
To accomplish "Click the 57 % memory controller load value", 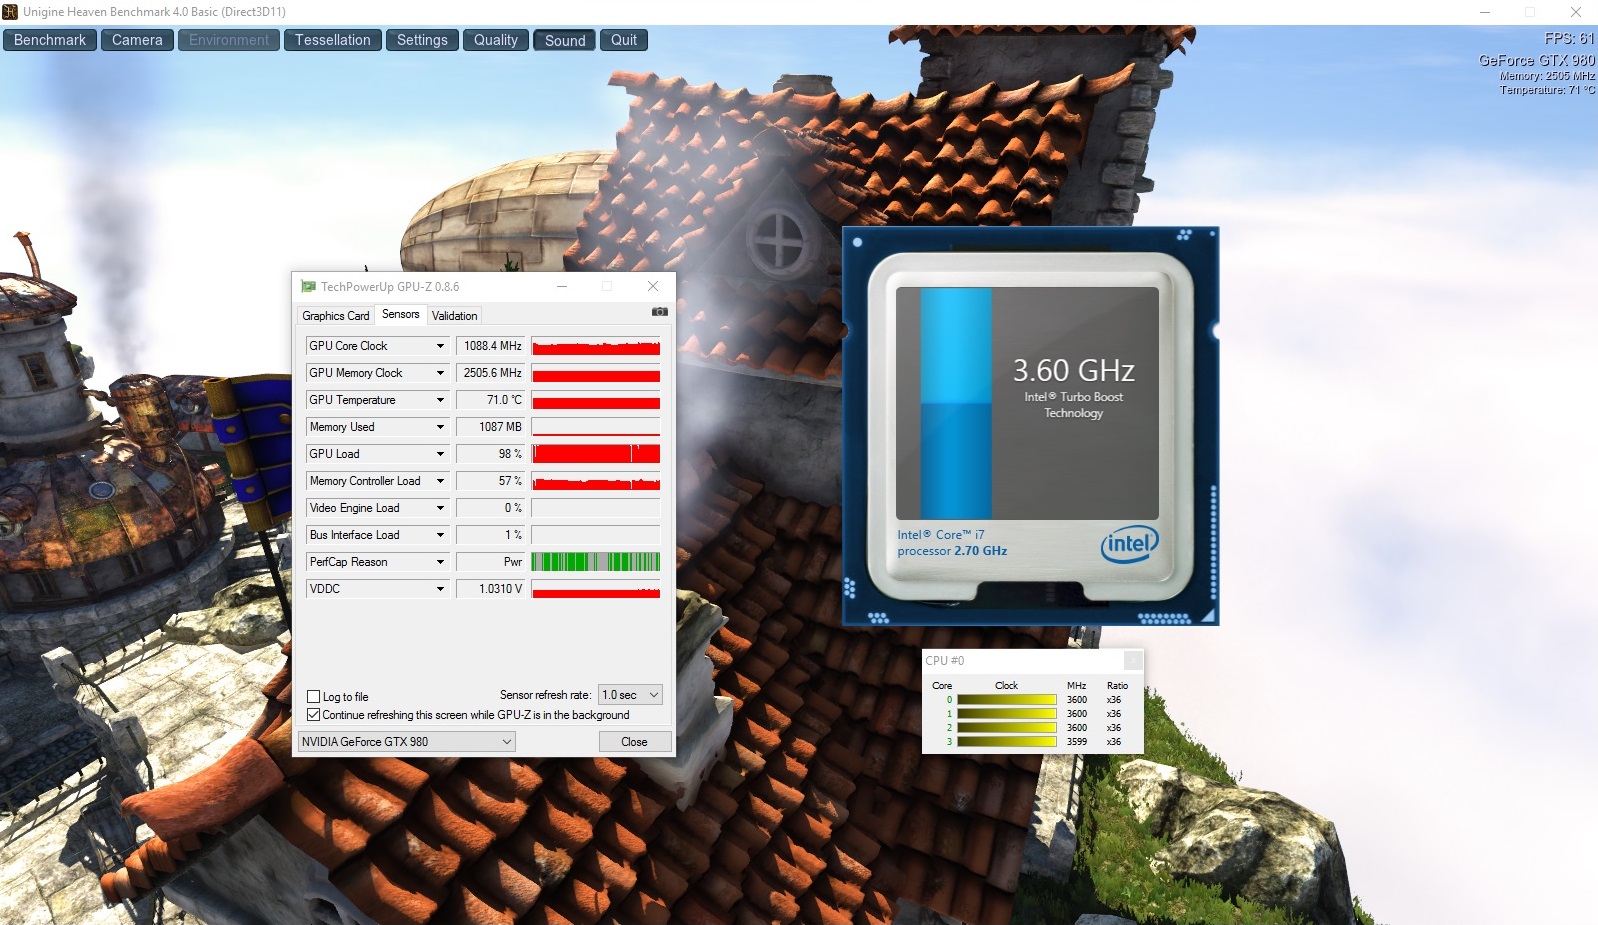I will [x=491, y=481].
